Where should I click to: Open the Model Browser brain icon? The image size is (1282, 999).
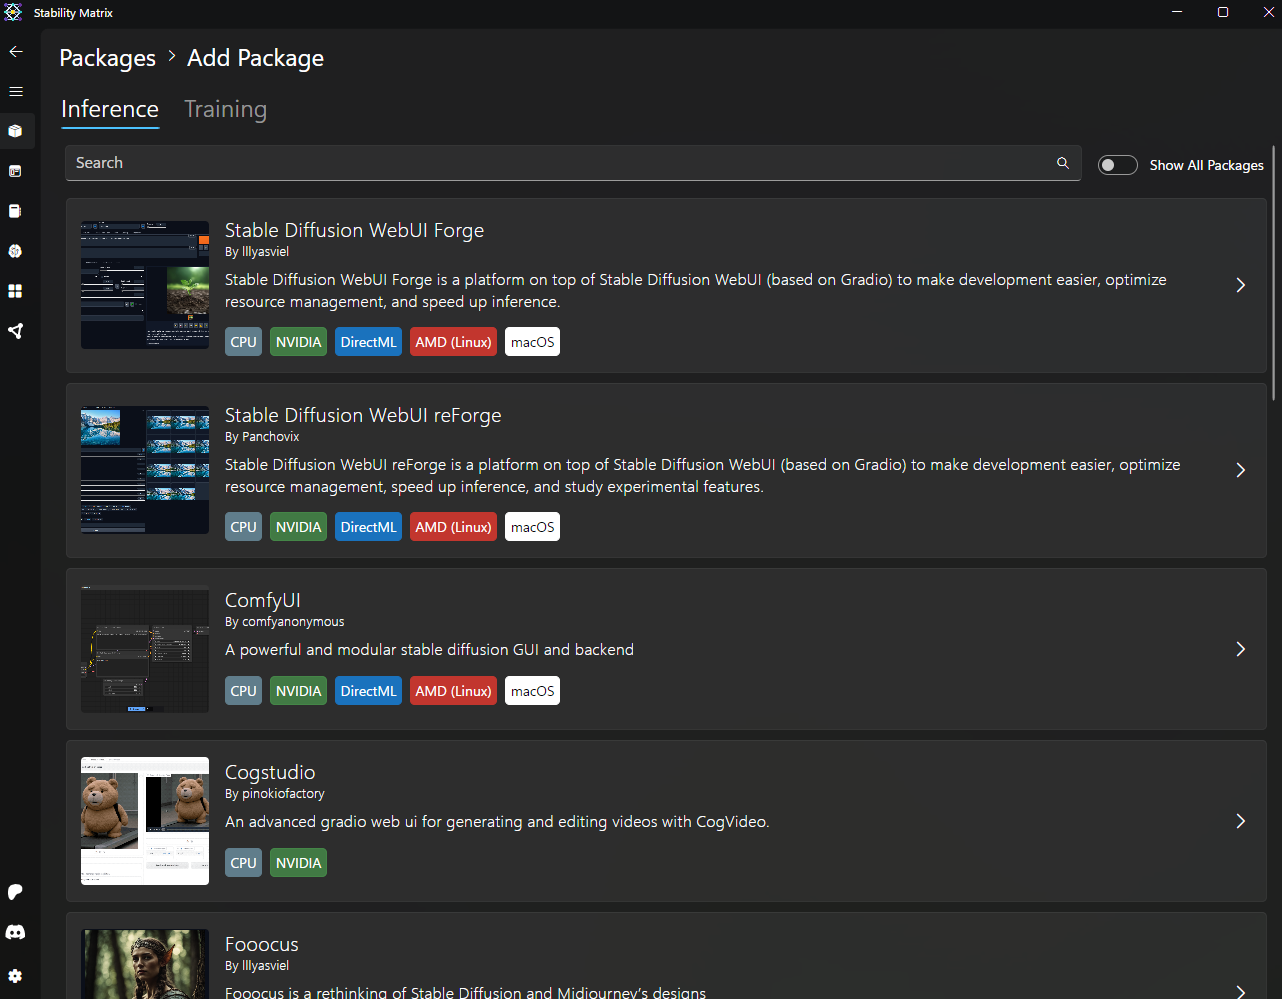pyautogui.click(x=15, y=251)
